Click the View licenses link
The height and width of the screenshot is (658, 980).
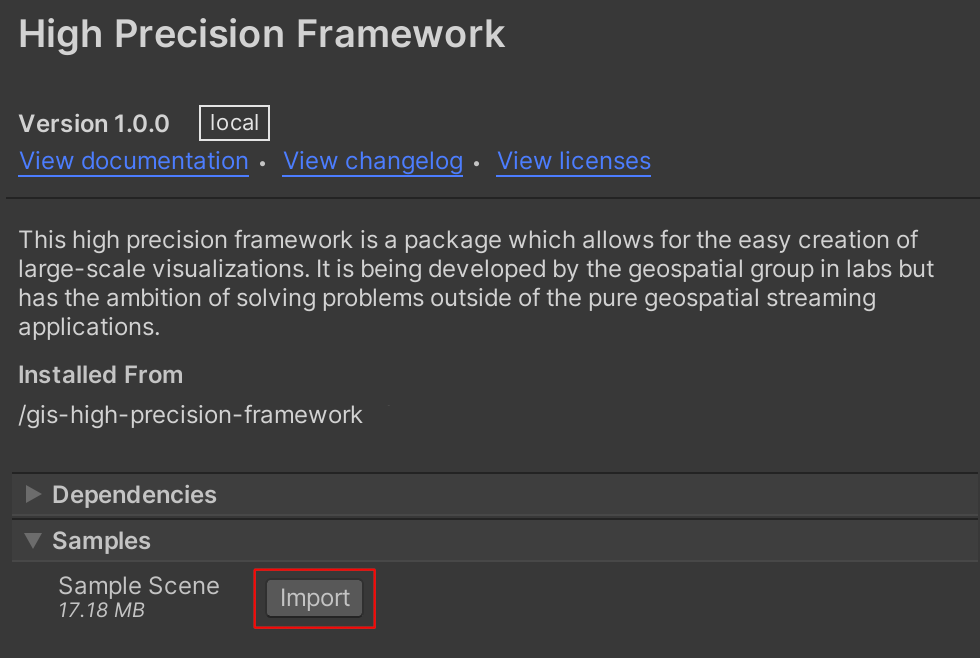(574, 161)
